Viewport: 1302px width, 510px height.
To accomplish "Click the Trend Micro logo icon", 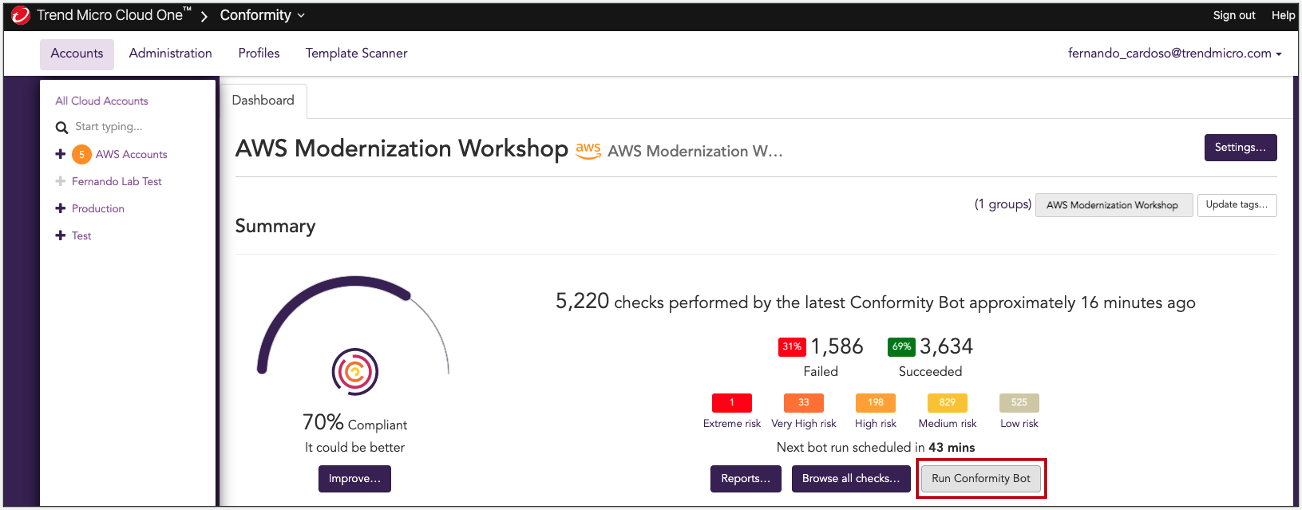I will point(19,16).
